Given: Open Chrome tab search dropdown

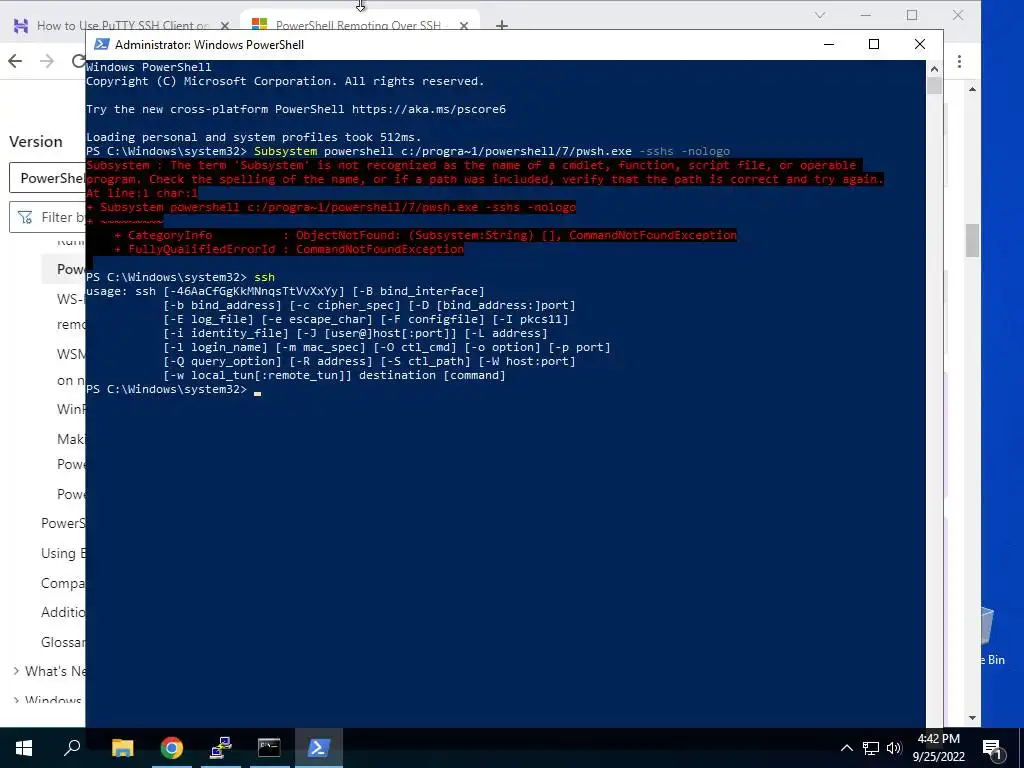Looking at the screenshot, I should [x=820, y=15].
